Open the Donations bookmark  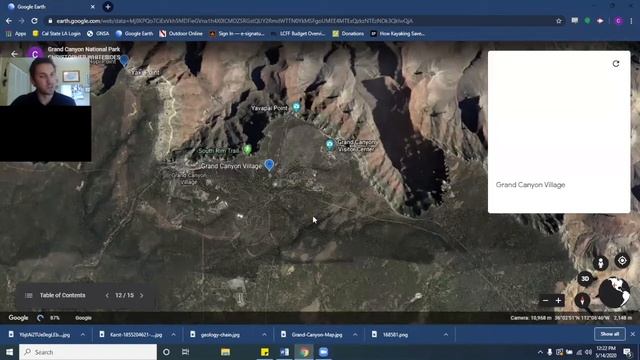348,34
